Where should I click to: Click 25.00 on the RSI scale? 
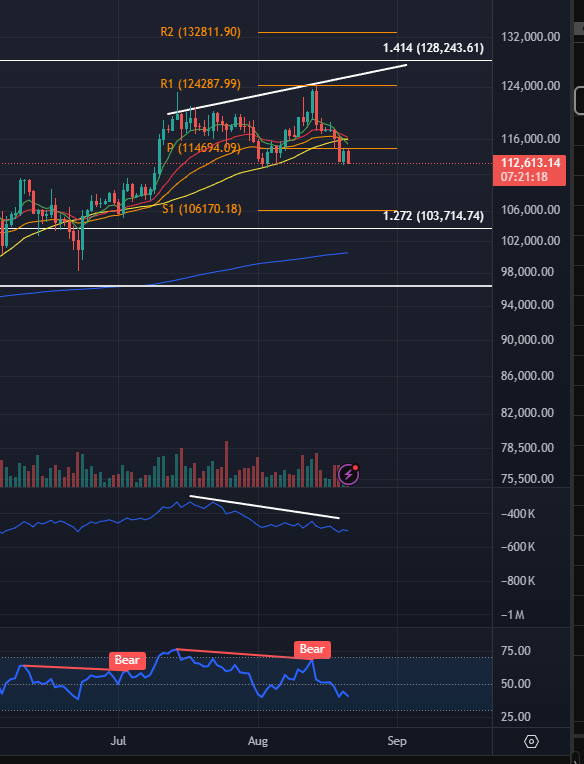pyautogui.click(x=516, y=717)
